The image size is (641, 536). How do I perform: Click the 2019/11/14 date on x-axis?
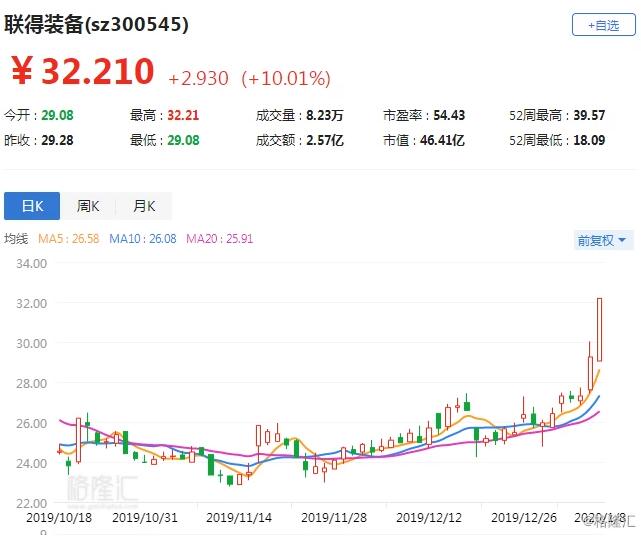239,518
